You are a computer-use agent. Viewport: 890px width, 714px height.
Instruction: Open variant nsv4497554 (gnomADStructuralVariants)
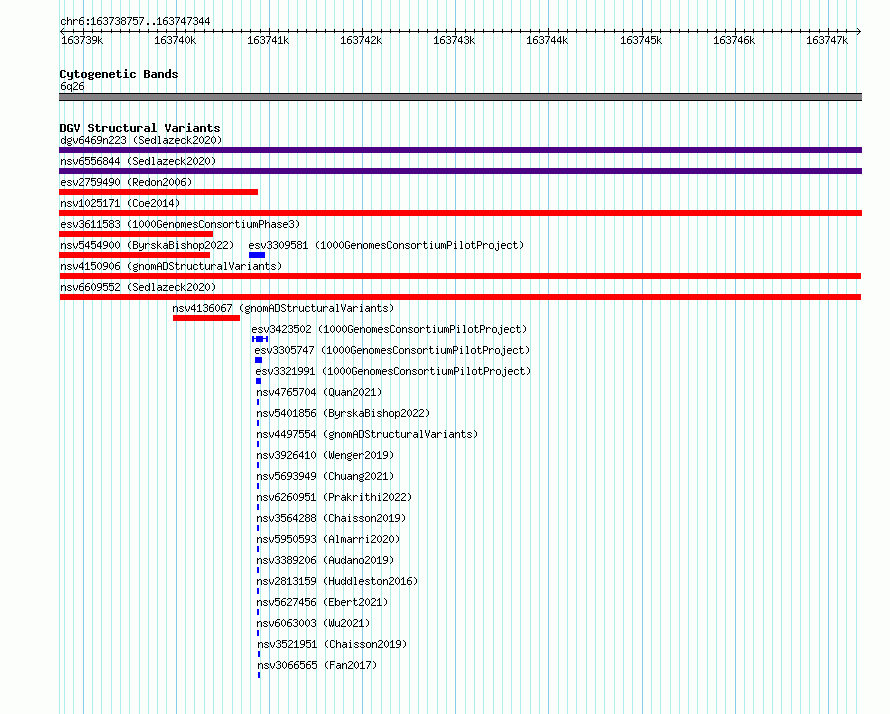point(367,434)
